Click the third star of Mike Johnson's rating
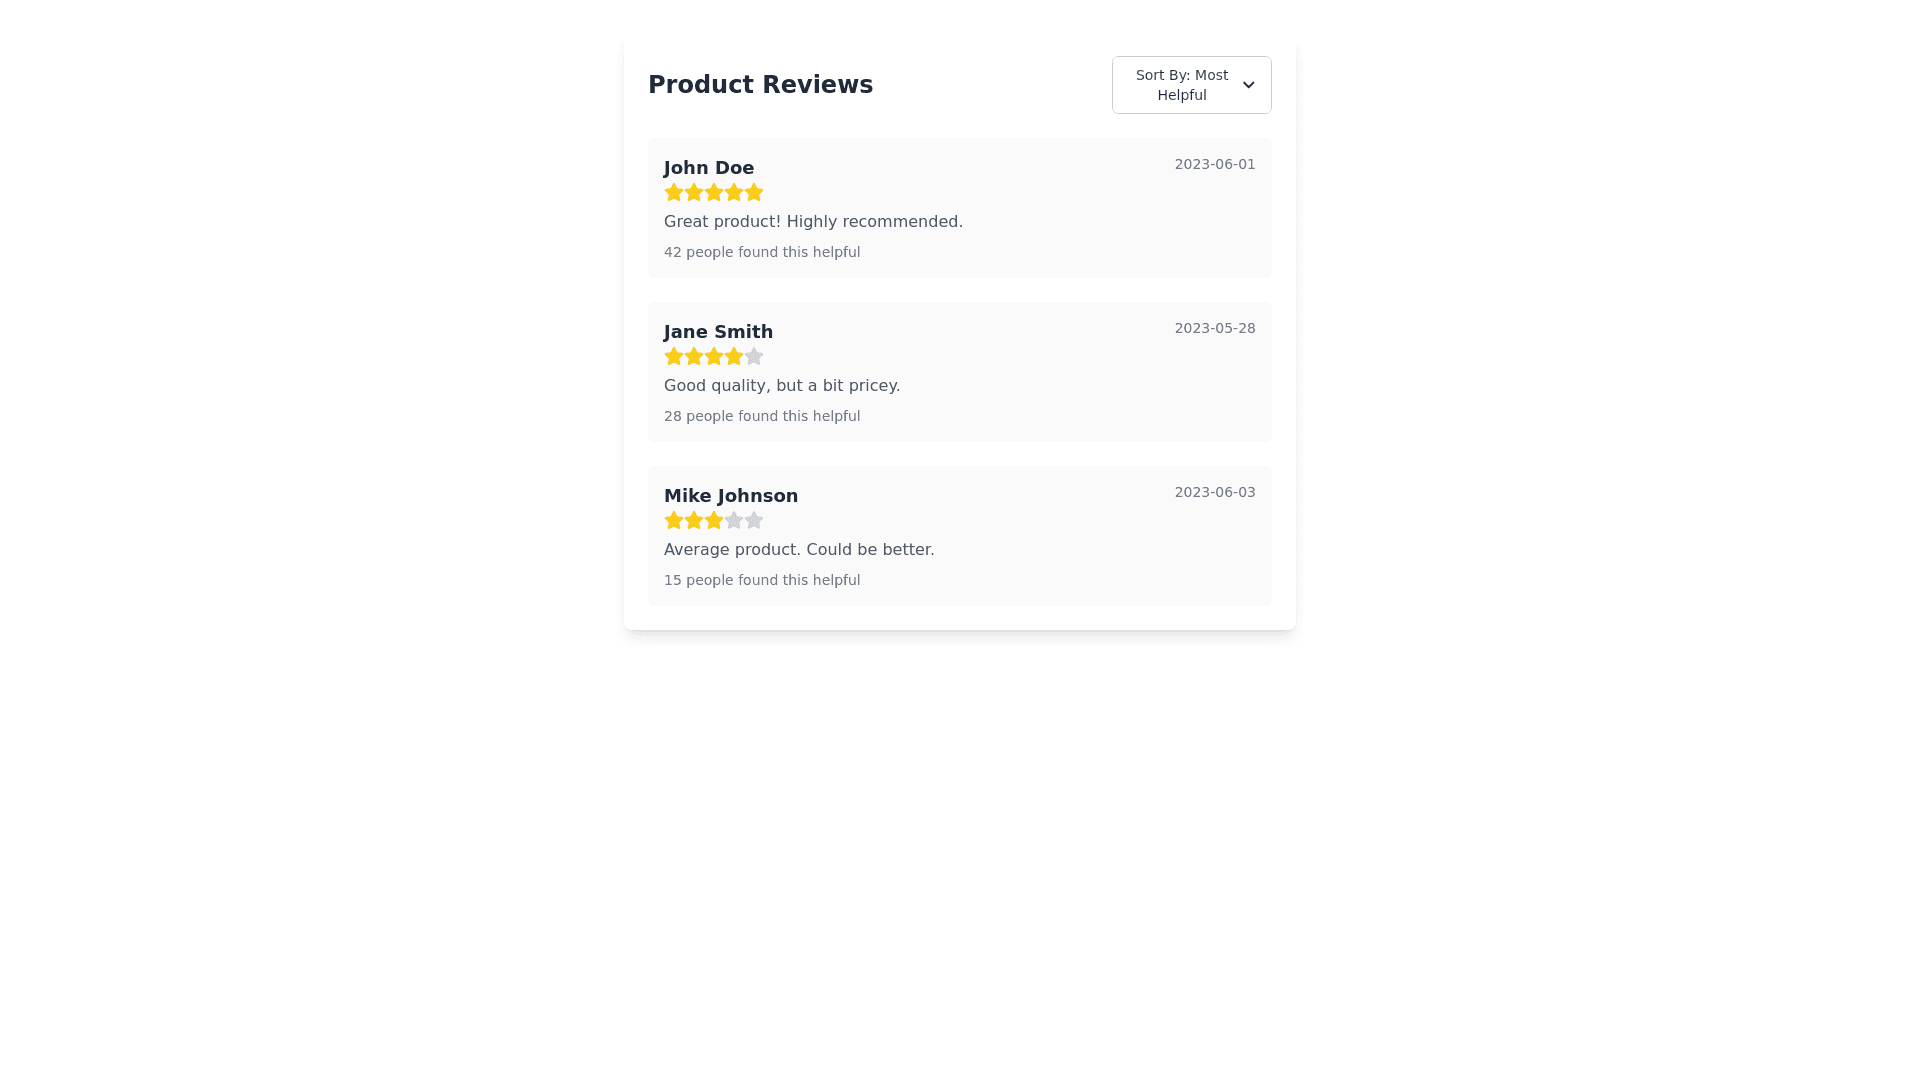 714,520
